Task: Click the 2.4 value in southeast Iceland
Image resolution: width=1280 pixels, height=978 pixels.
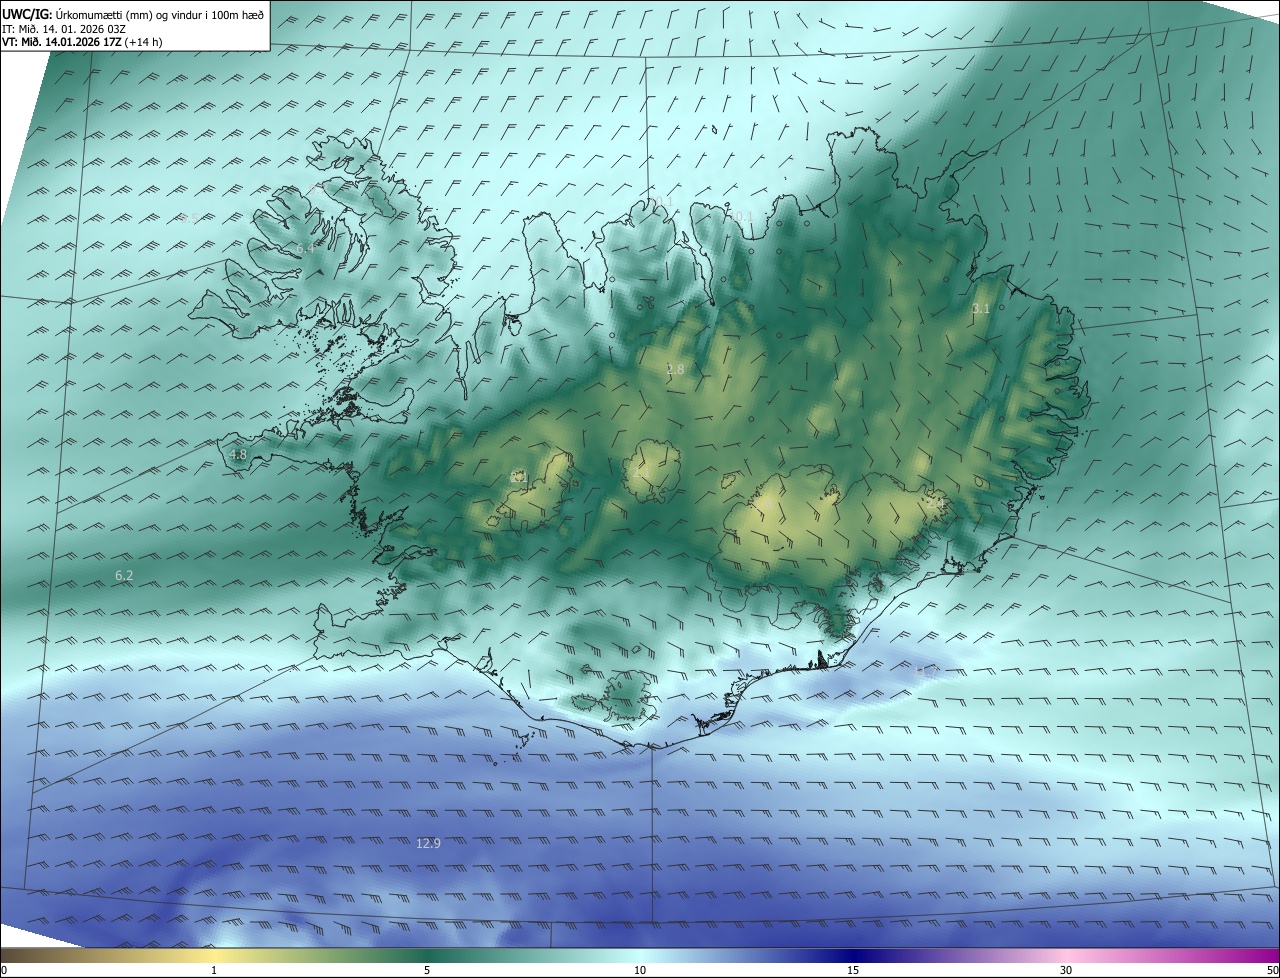Action: click(935, 503)
